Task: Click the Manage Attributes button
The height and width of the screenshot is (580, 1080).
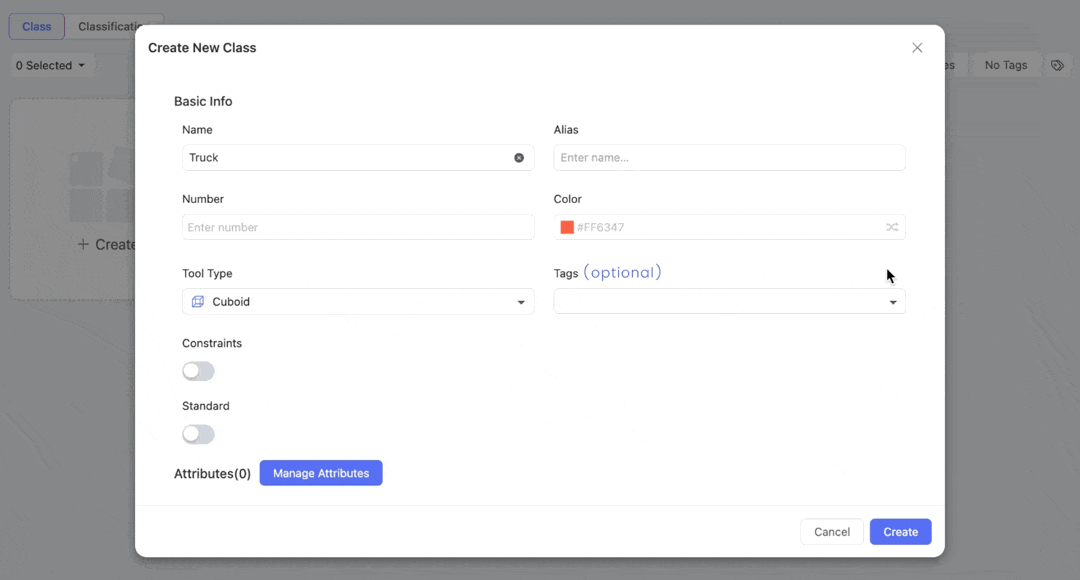Action: pyautogui.click(x=321, y=473)
